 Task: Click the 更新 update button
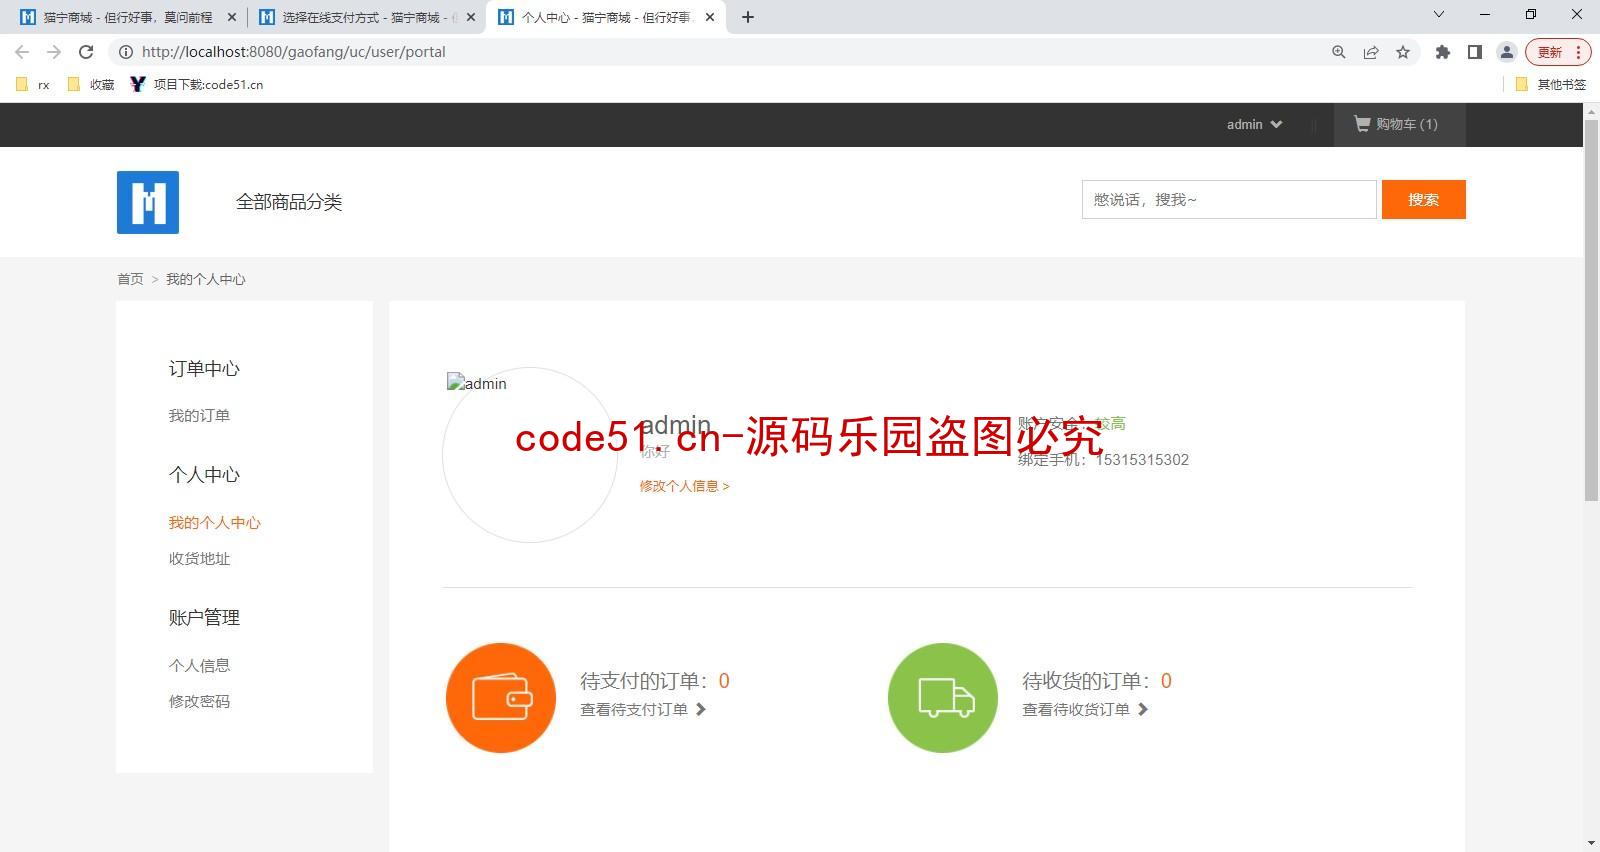(x=1558, y=52)
